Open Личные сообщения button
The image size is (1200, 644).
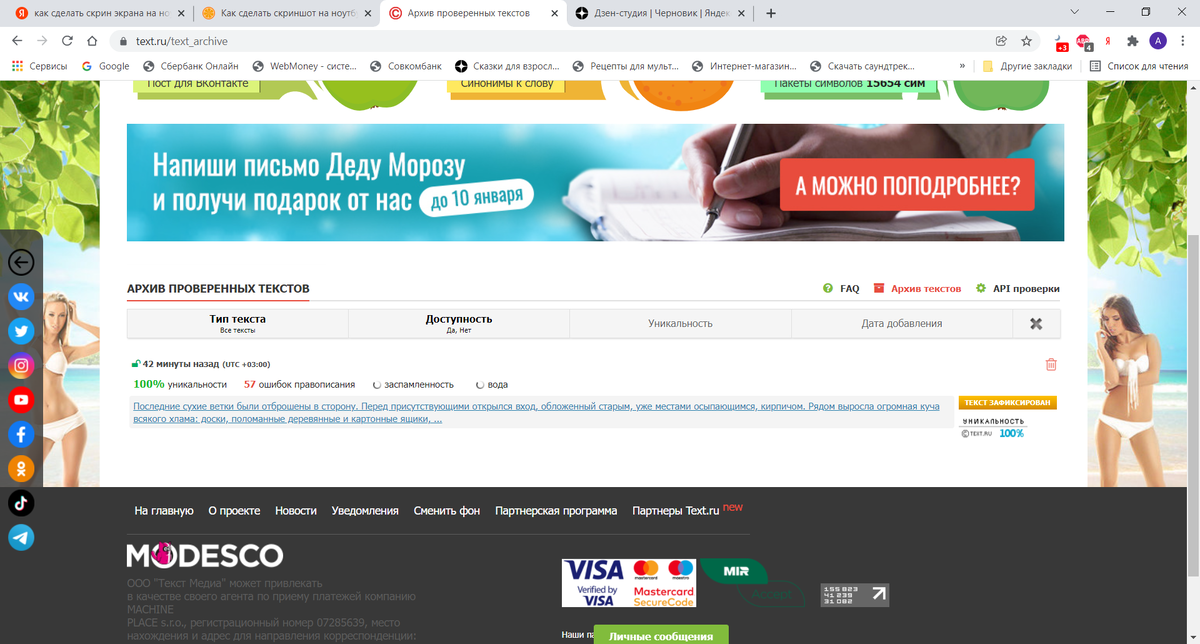click(661, 635)
